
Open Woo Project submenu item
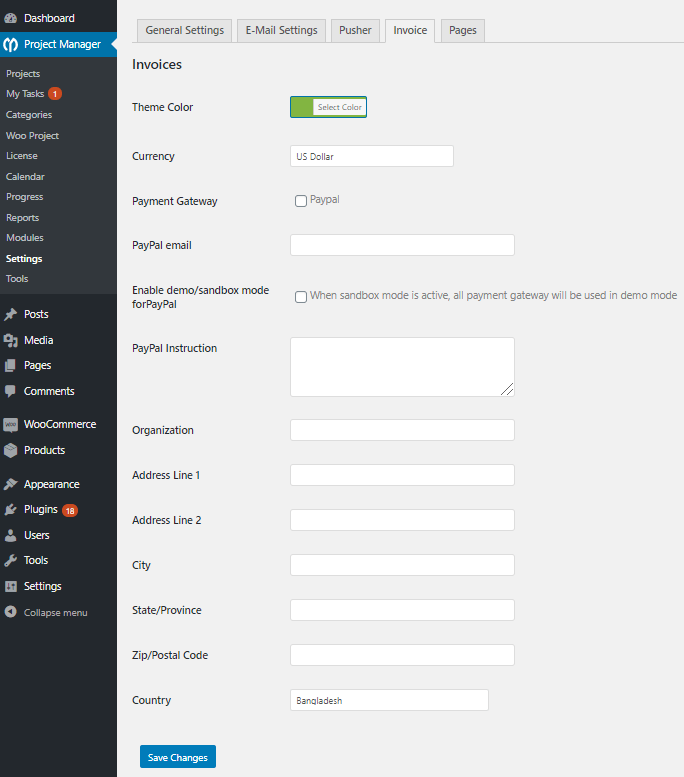(x=32, y=135)
